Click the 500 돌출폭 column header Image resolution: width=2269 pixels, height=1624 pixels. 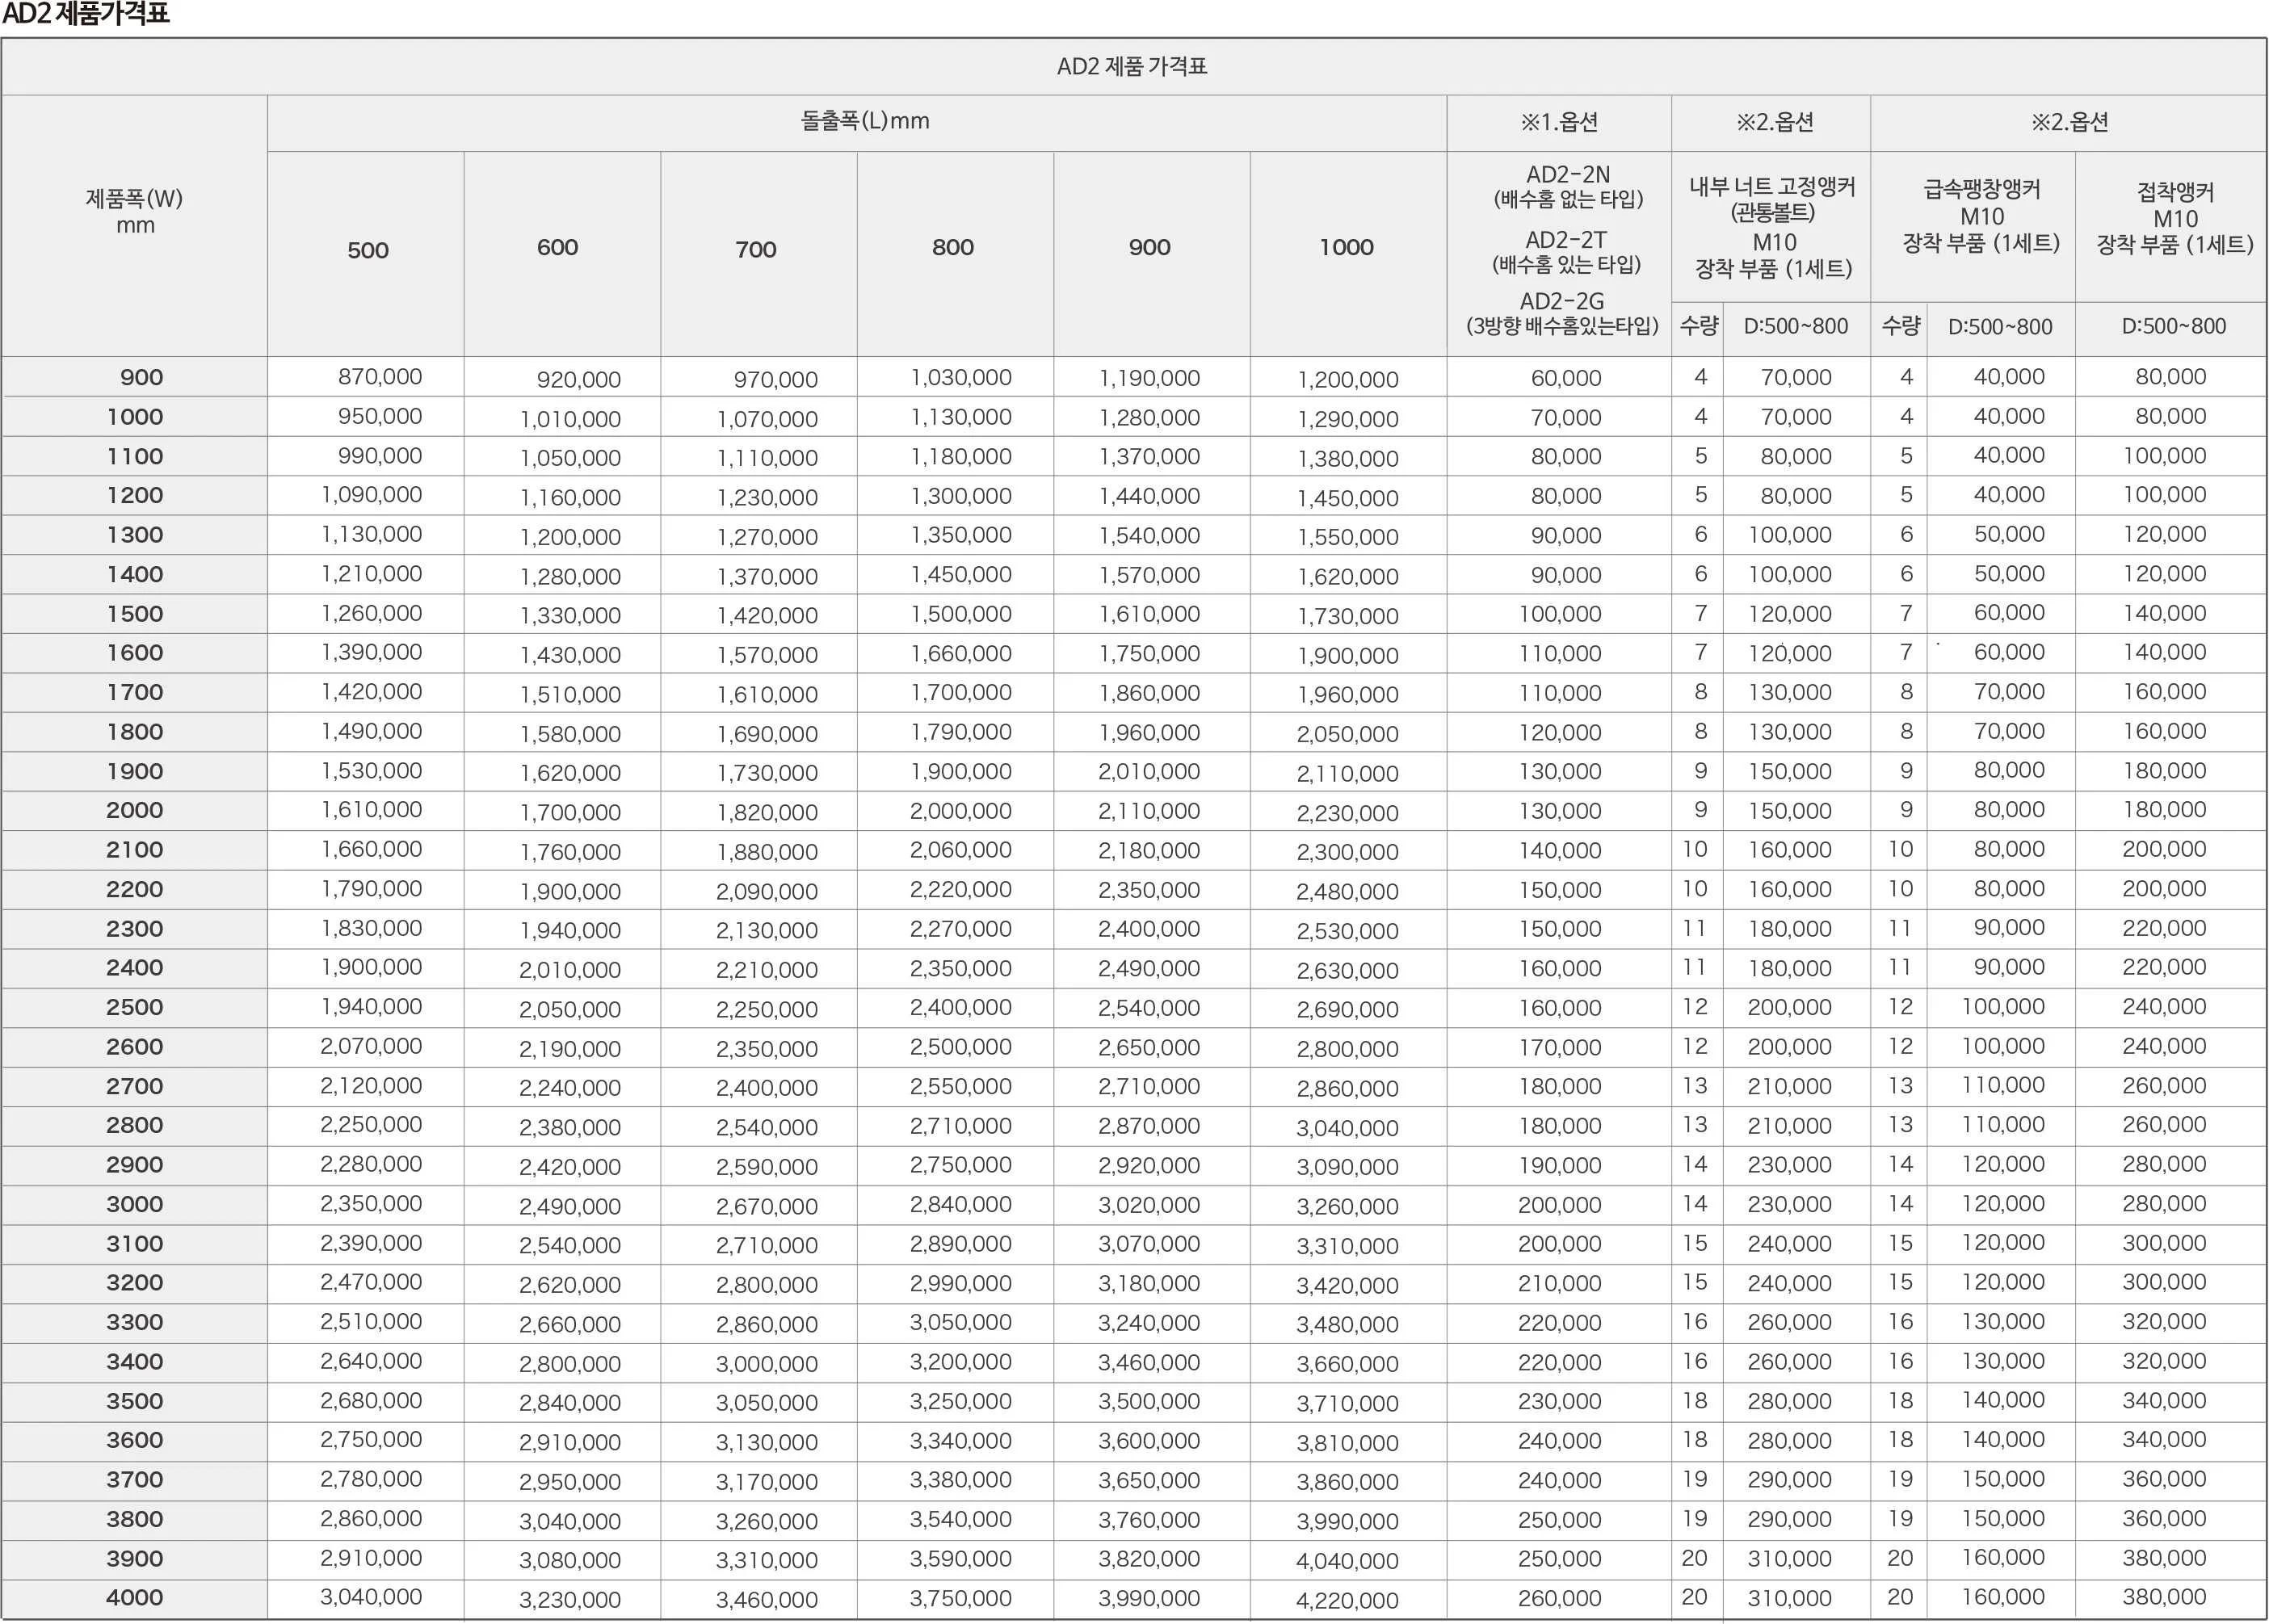click(368, 250)
